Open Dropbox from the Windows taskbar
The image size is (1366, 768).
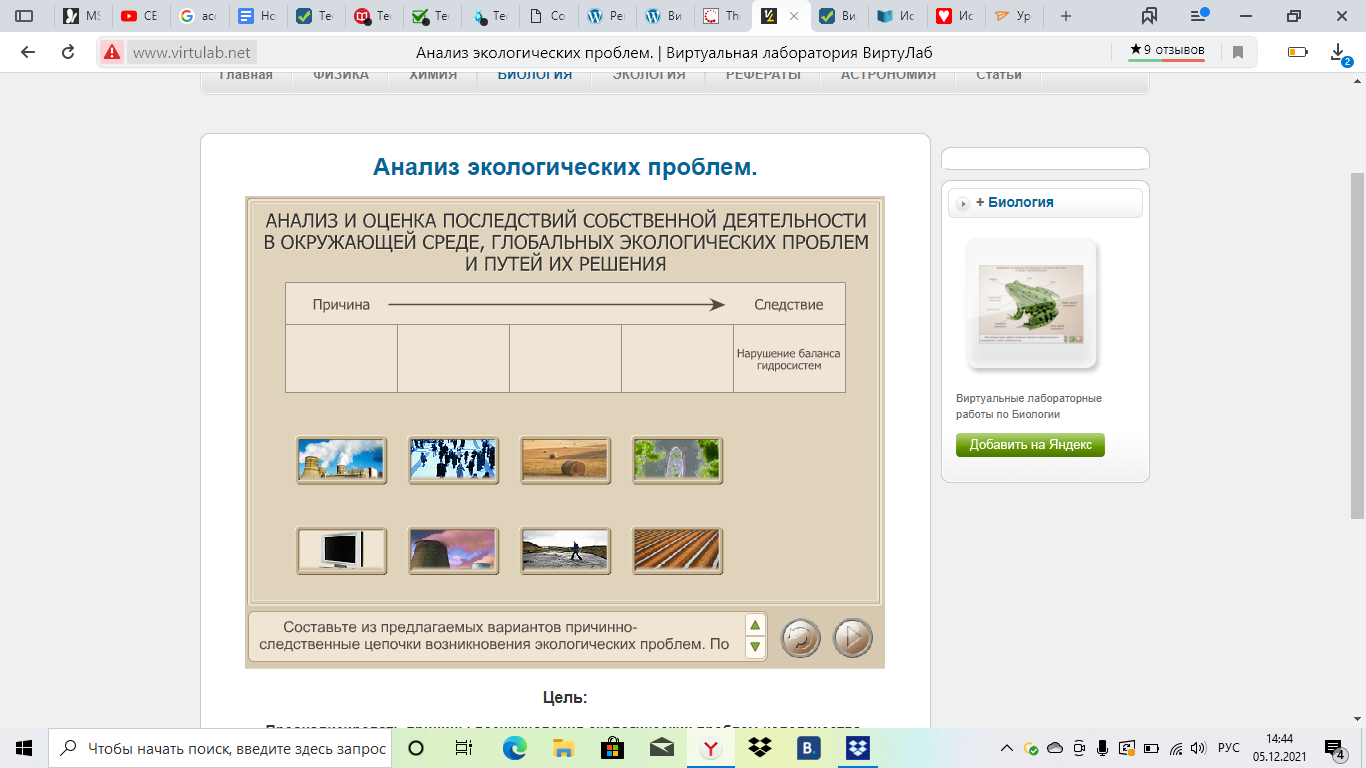click(760, 748)
